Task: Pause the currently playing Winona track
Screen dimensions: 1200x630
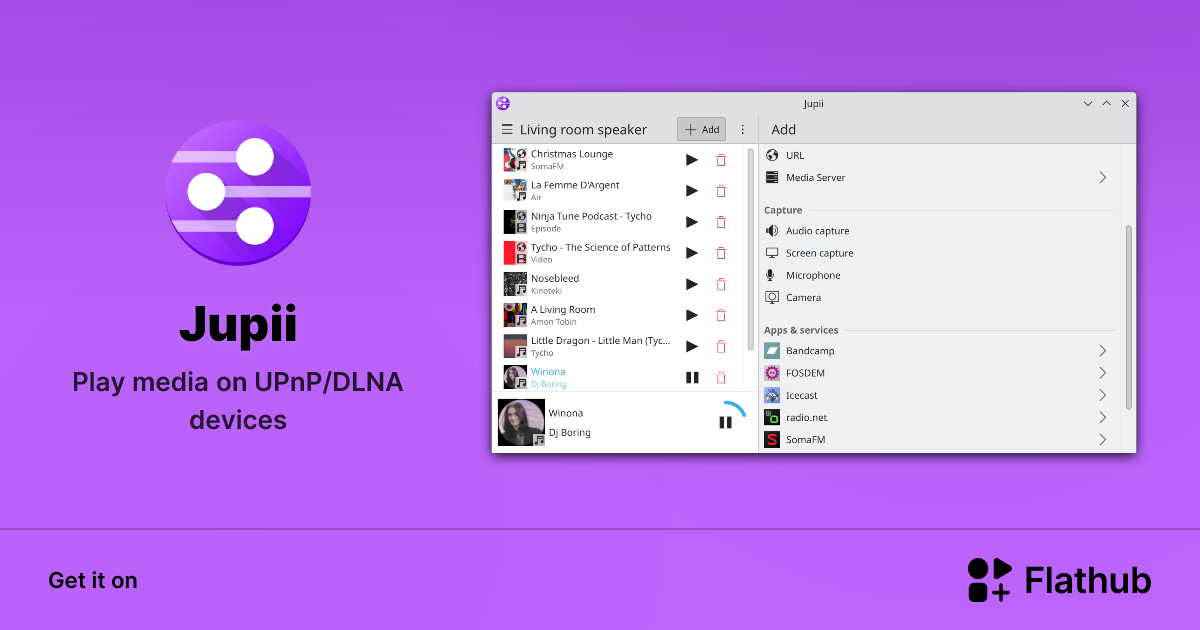Action: 691,377
